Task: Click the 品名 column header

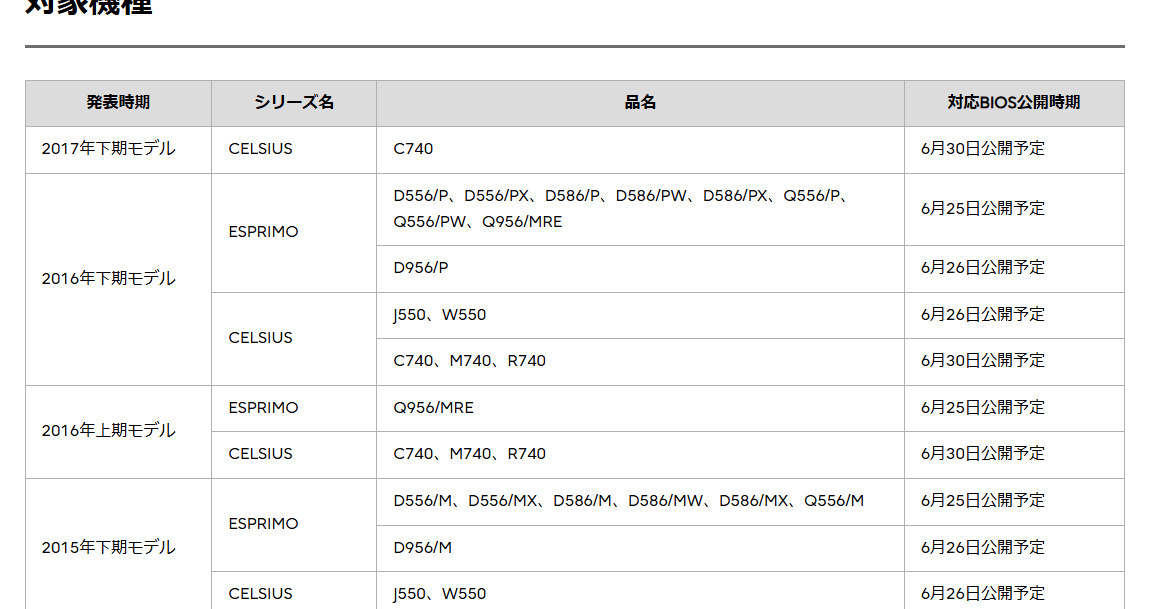Action: pos(640,103)
